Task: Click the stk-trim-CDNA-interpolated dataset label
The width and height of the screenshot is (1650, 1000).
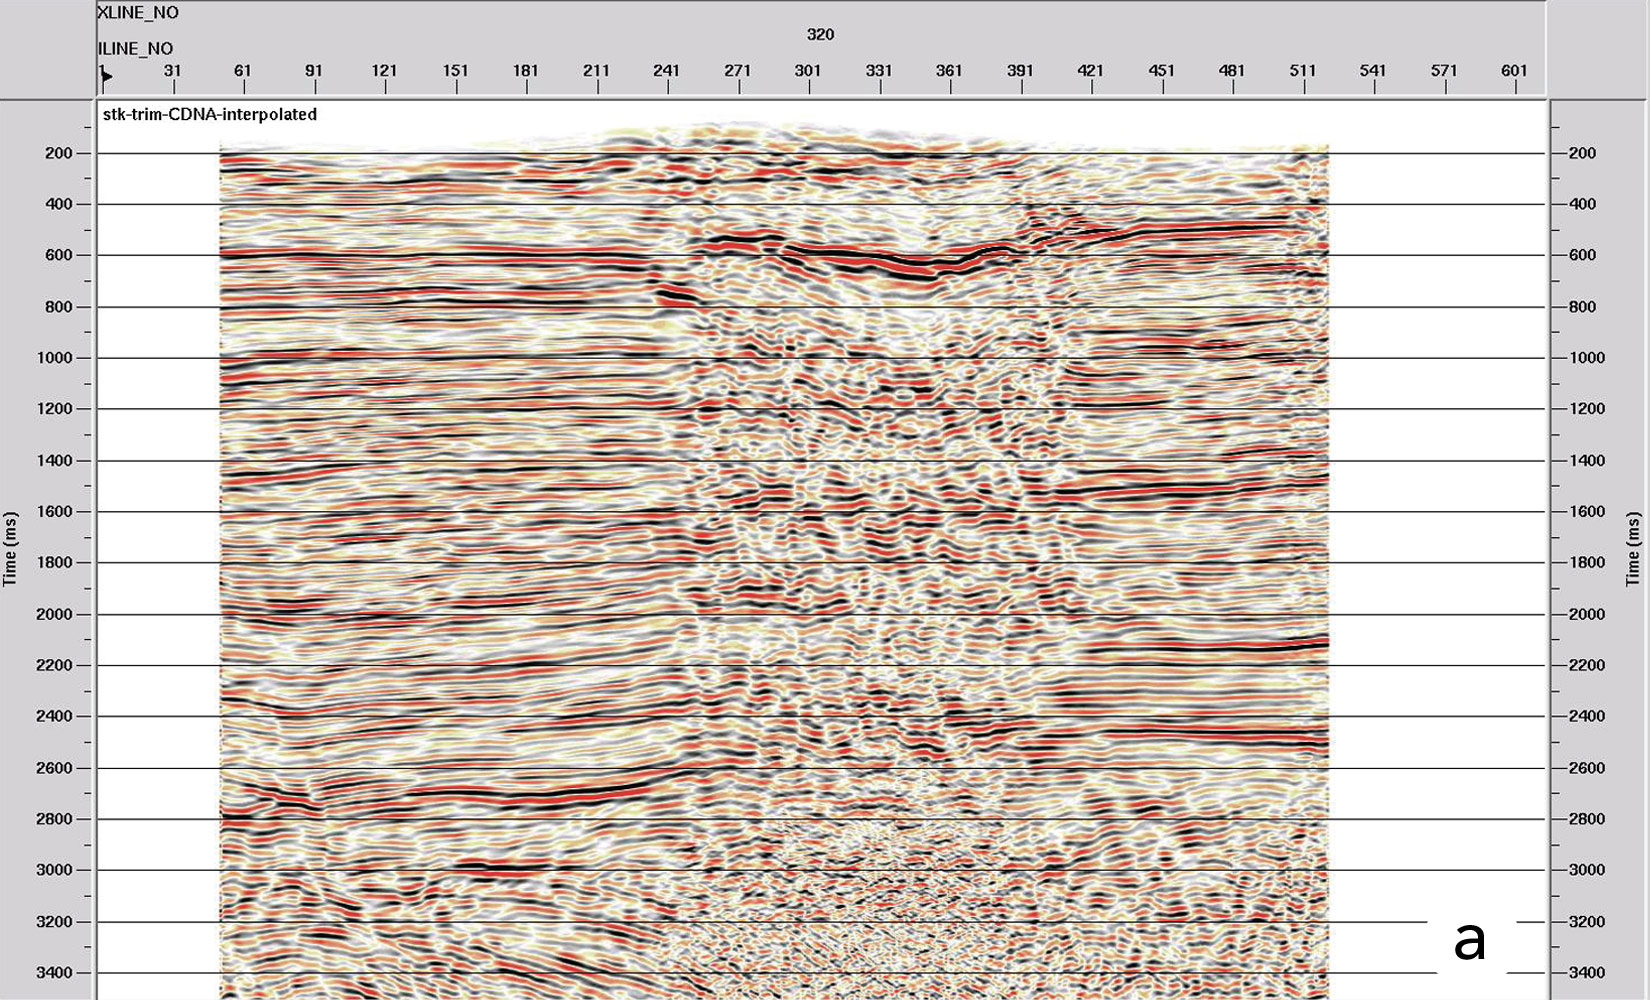Action: pos(210,114)
